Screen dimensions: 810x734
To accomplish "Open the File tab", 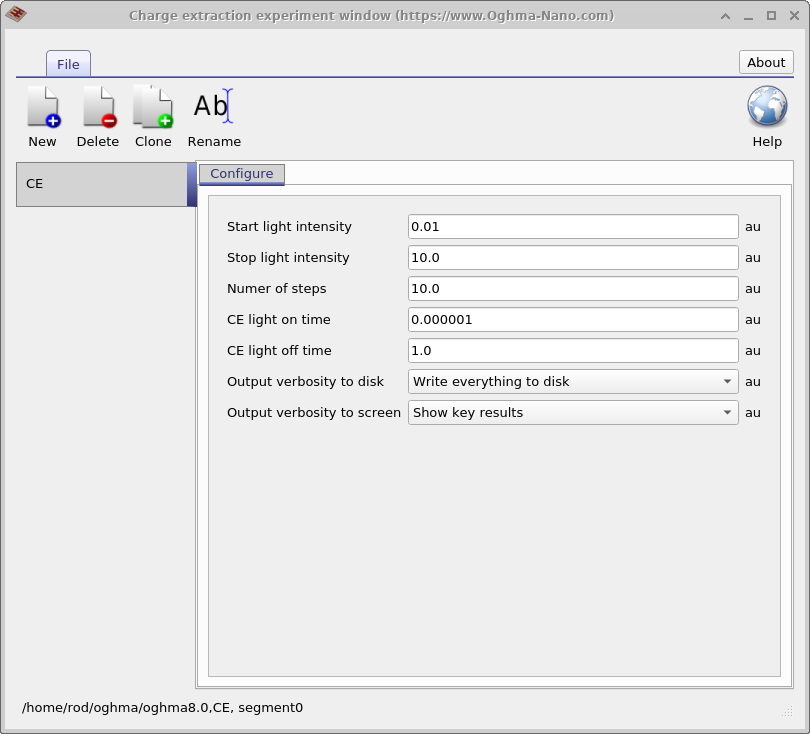I will click(67, 63).
